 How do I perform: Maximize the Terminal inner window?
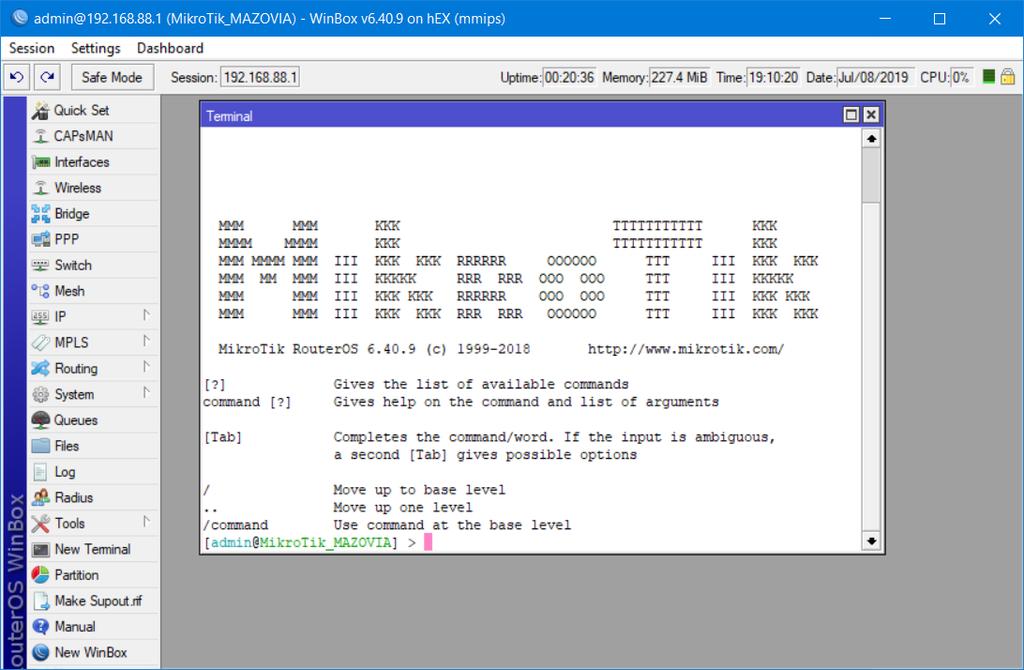851,115
